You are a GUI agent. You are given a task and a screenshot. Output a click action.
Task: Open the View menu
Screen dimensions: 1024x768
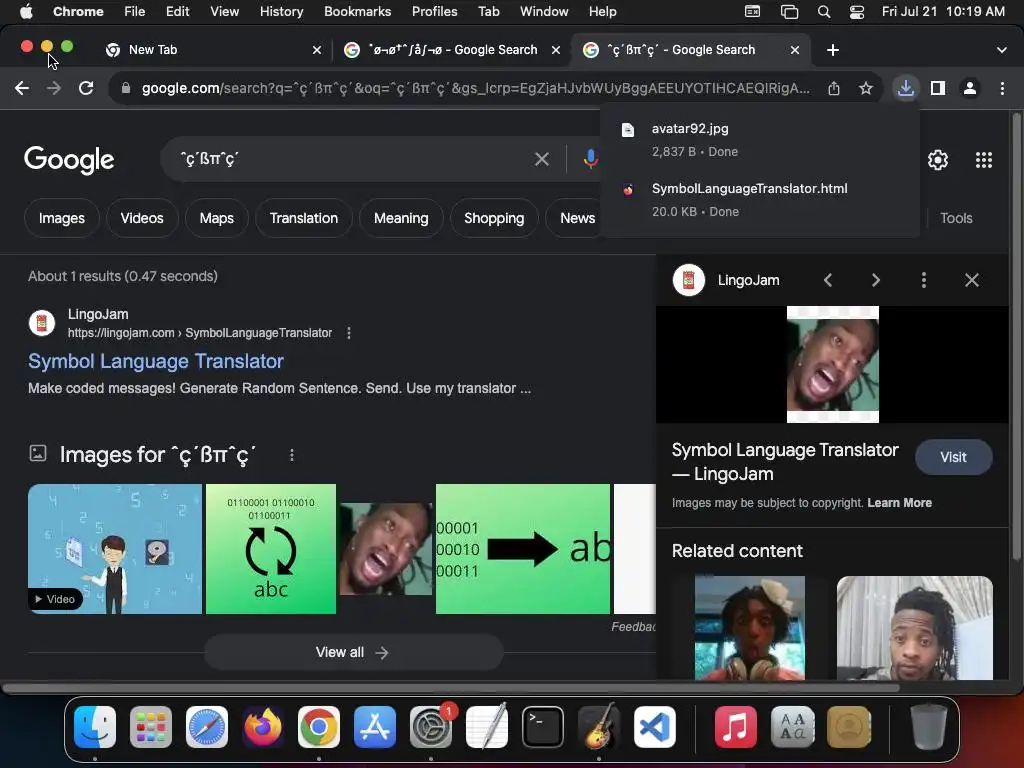click(224, 12)
